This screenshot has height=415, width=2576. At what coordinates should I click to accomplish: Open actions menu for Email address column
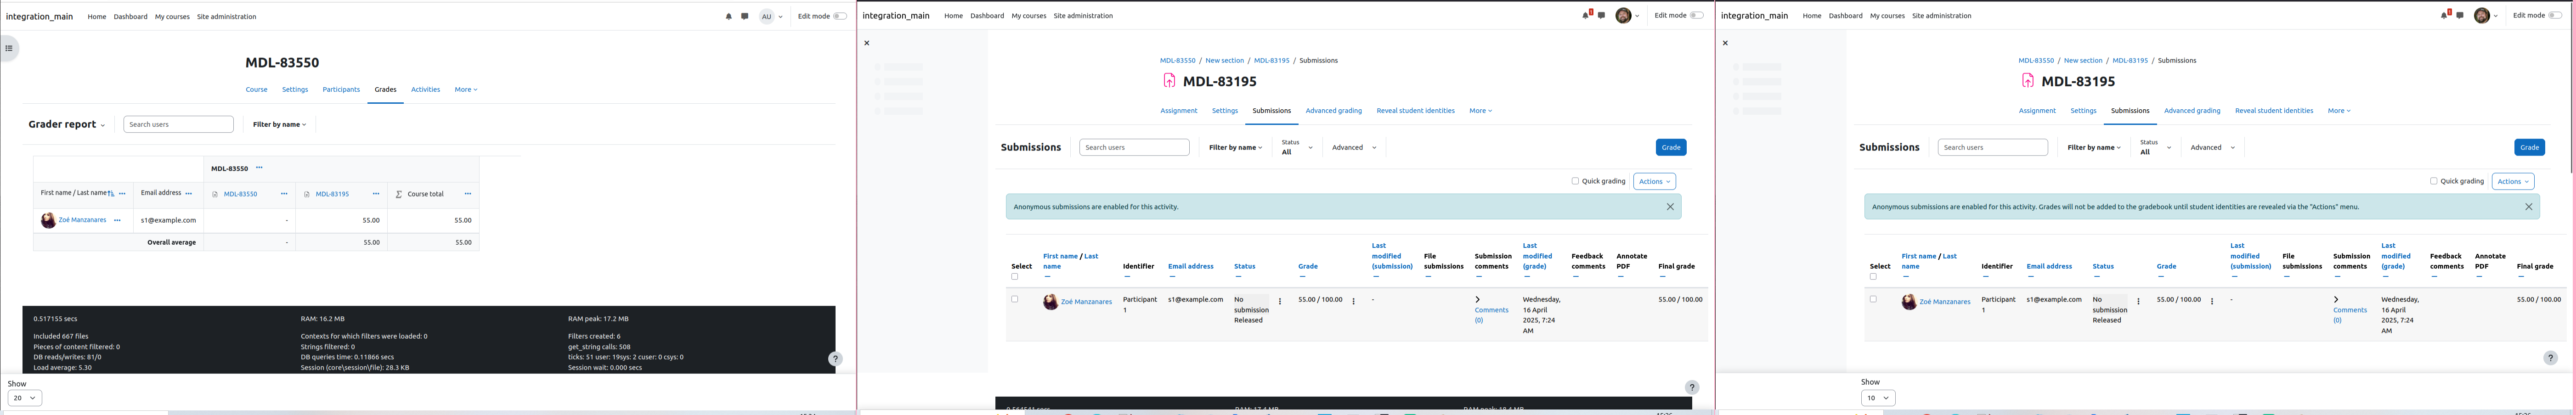point(188,194)
